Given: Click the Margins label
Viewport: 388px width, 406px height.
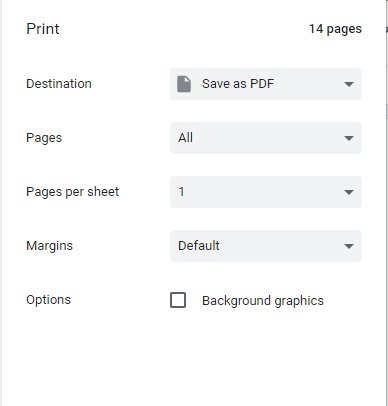Looking at the screenshot, I should coord(49,246).
